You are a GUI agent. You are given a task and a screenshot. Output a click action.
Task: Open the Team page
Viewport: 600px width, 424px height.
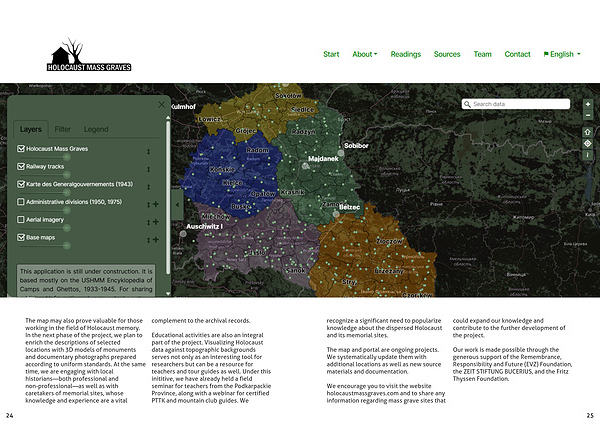tap(483, 54)
